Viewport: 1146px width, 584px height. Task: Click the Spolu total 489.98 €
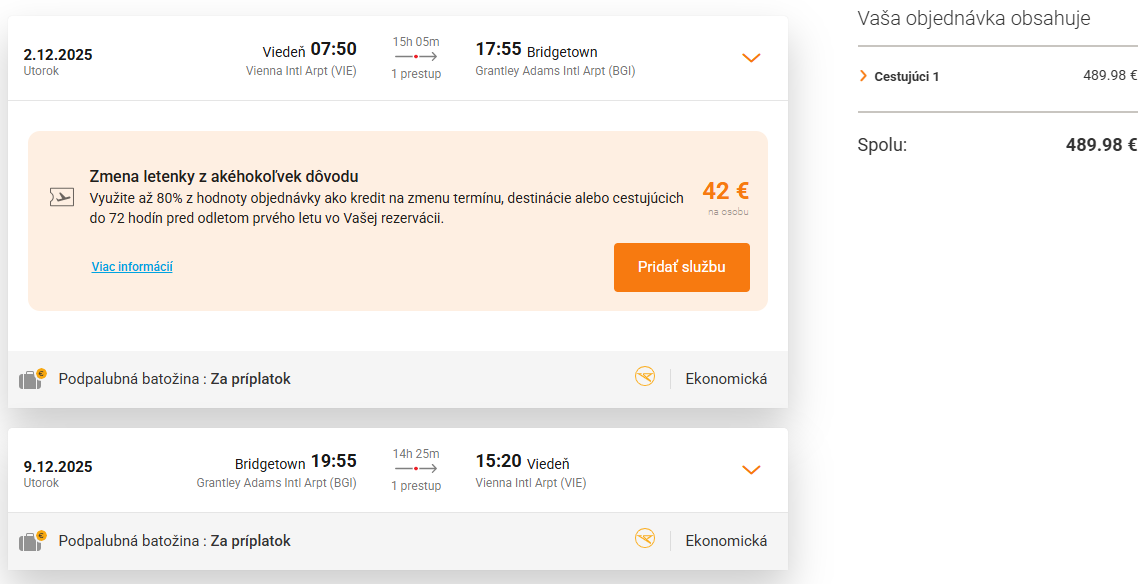pyautogui.click(x=1102, y=144)
